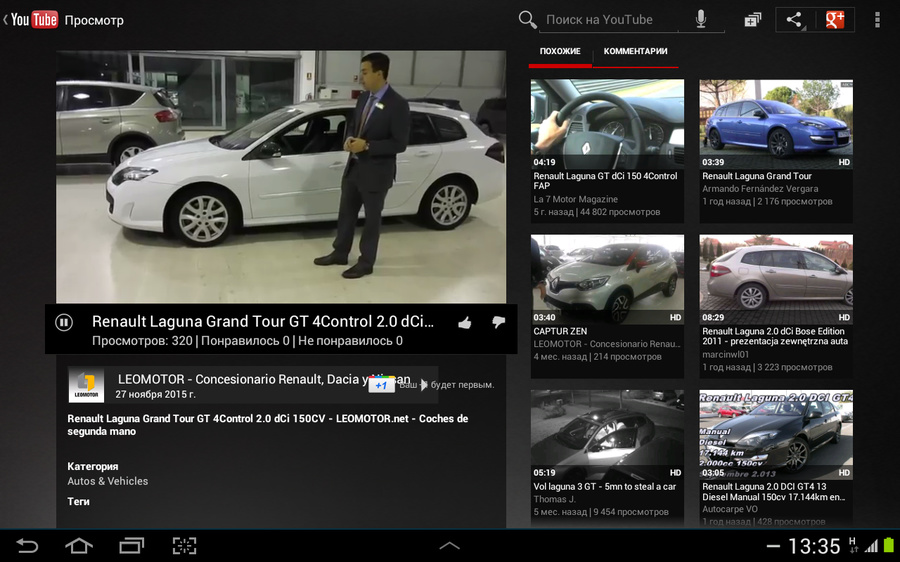This screenshot has width=900, height=562.
Task: Open 'Vol laguna 3 GT' video thumbnail
Action: (x=607, y=435)
